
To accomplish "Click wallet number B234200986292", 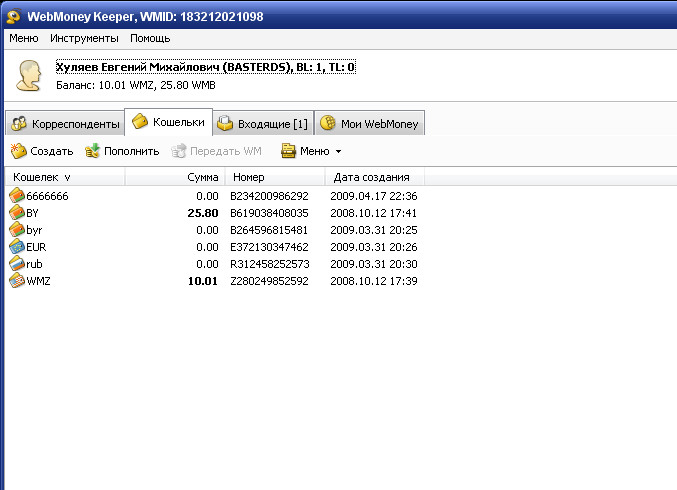I will point(269,196).
